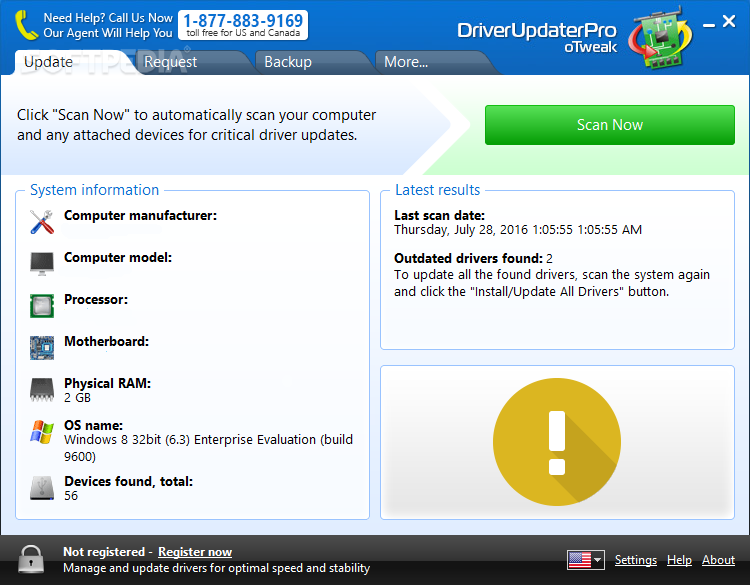Click the Physical RAM value 2 GB
Image resolution: width=750 pixels, height=585 pixels.
pyautogui.click(x=77, y=398)
